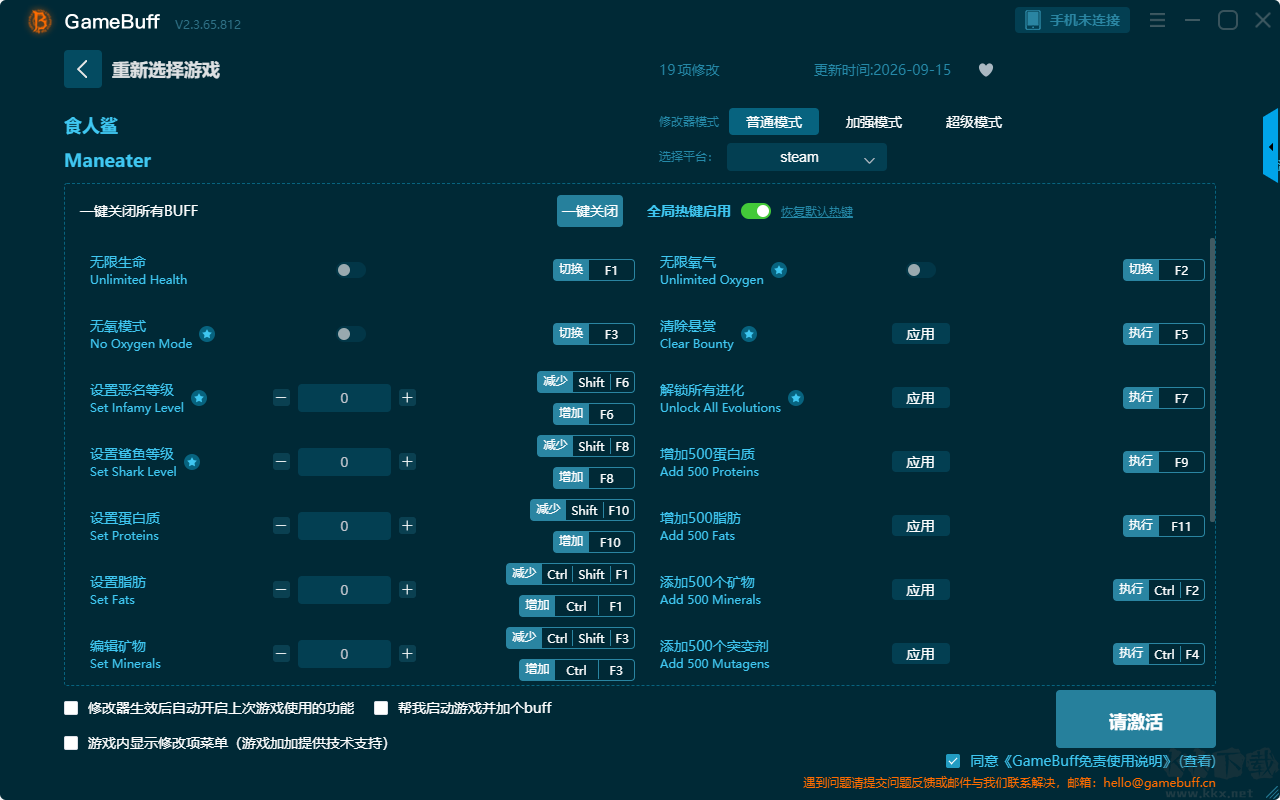Go back with the arrow next to 重新选择游戏
Viewport: 1280px width, 800px height.
(x=83, y=69)
